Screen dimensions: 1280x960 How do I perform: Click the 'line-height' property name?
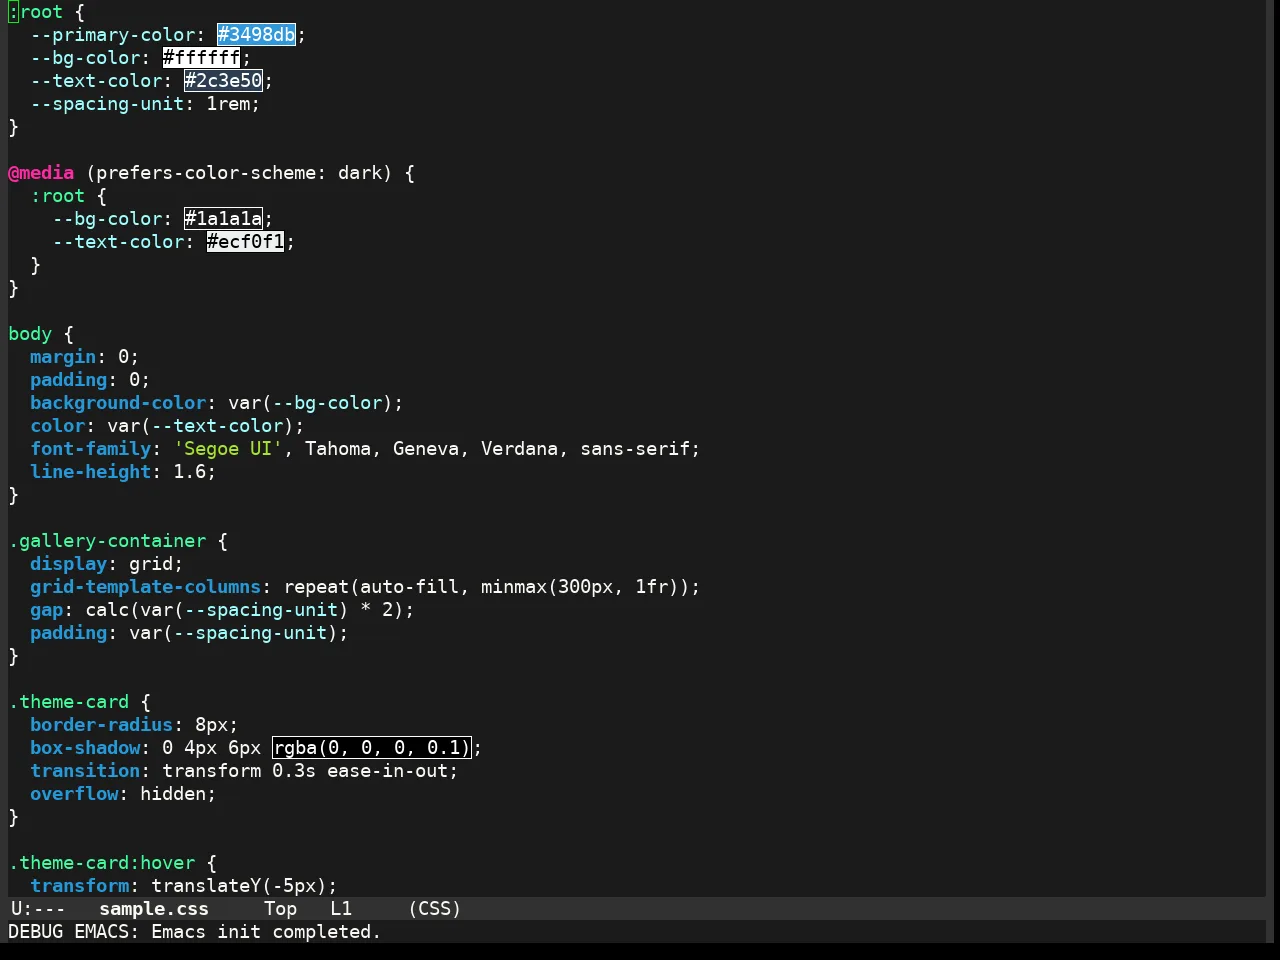click(91, 472)
